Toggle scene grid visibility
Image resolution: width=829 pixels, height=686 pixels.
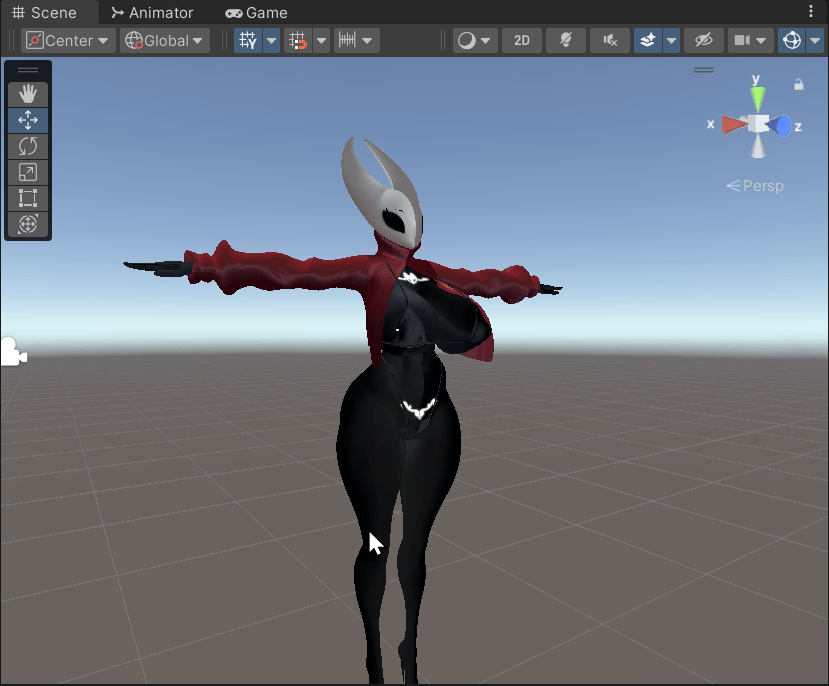pyautogui.click(x=248, y=41)
